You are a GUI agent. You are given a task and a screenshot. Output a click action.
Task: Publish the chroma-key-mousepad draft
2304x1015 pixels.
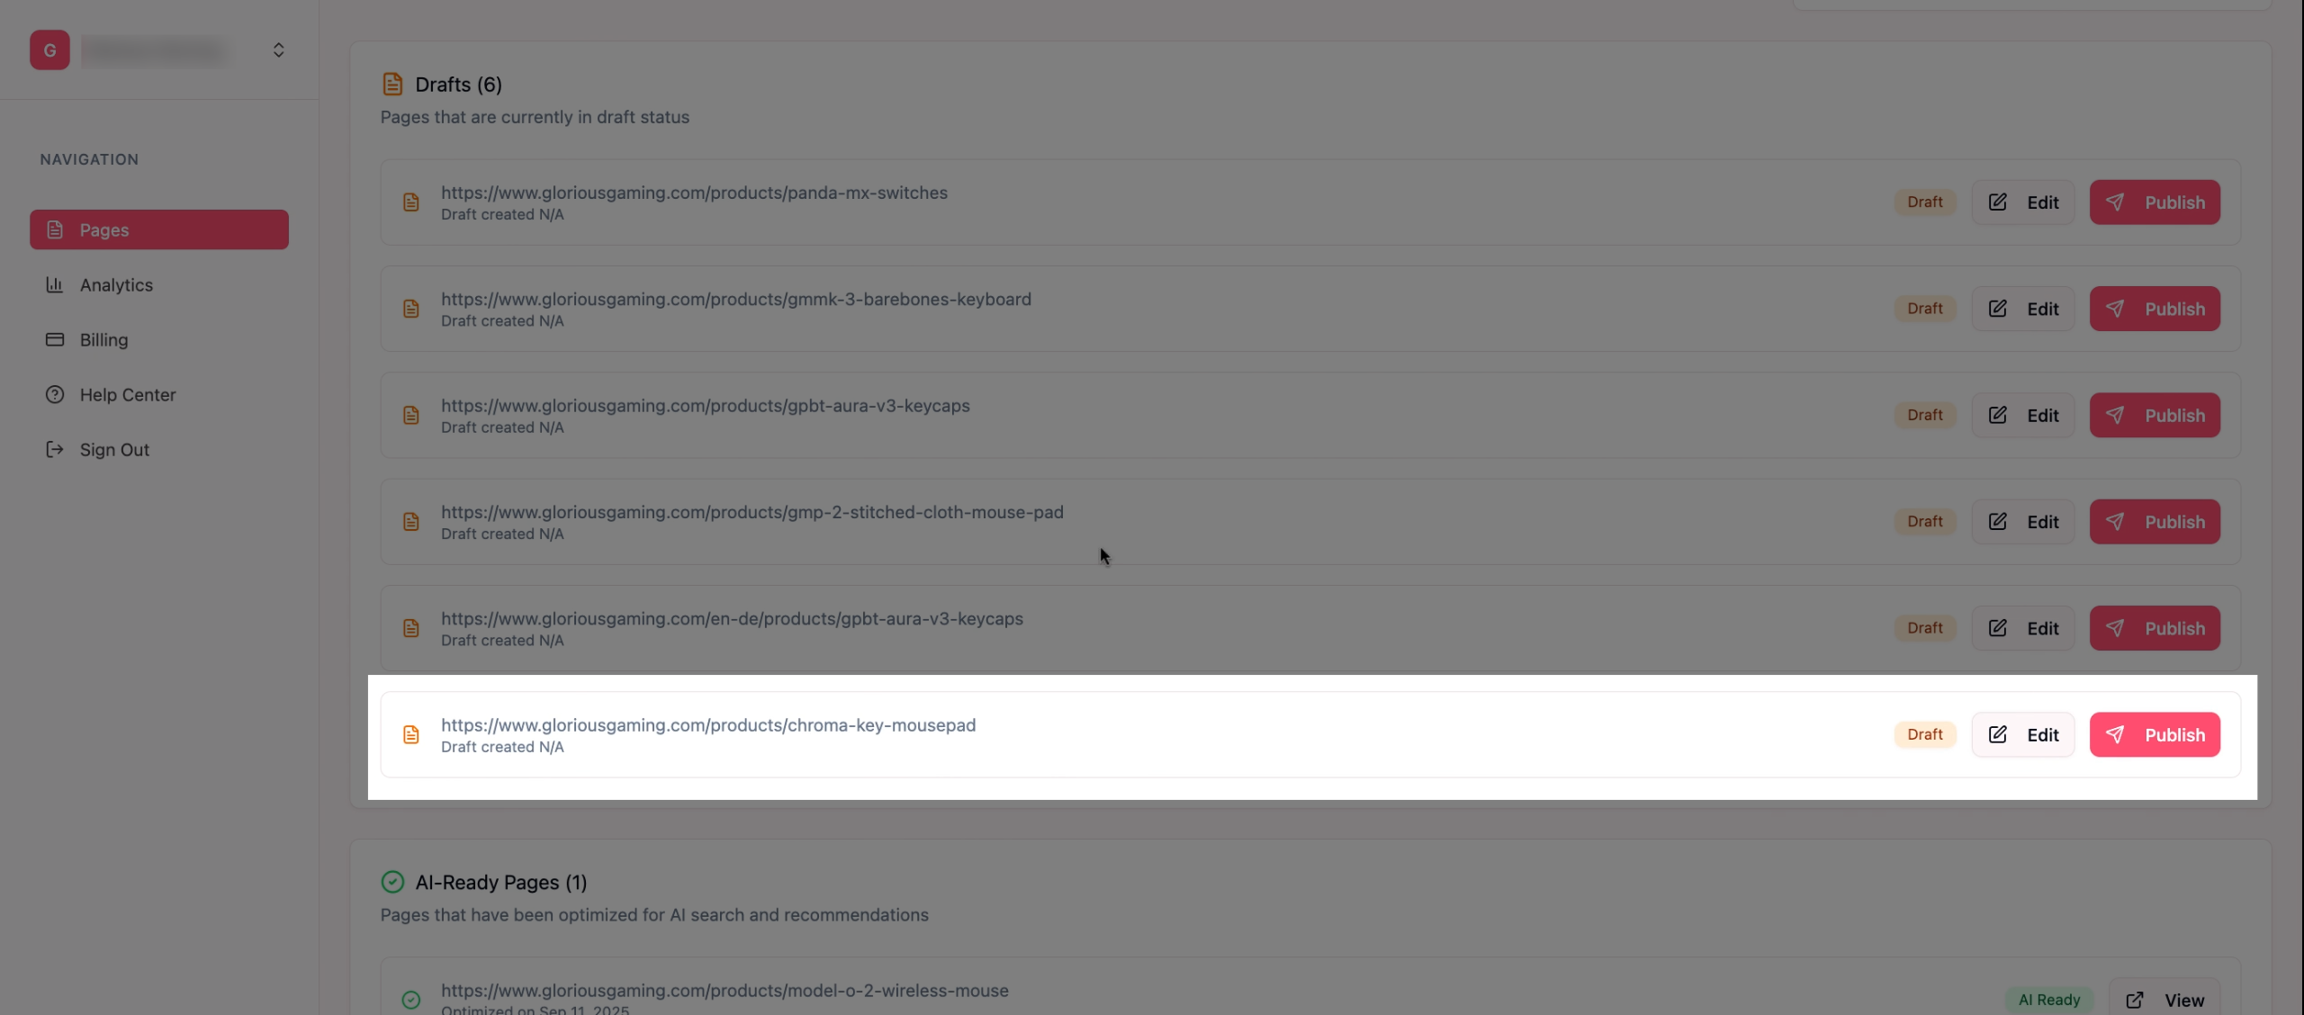pyautogui.click(x=2155, y=735)
